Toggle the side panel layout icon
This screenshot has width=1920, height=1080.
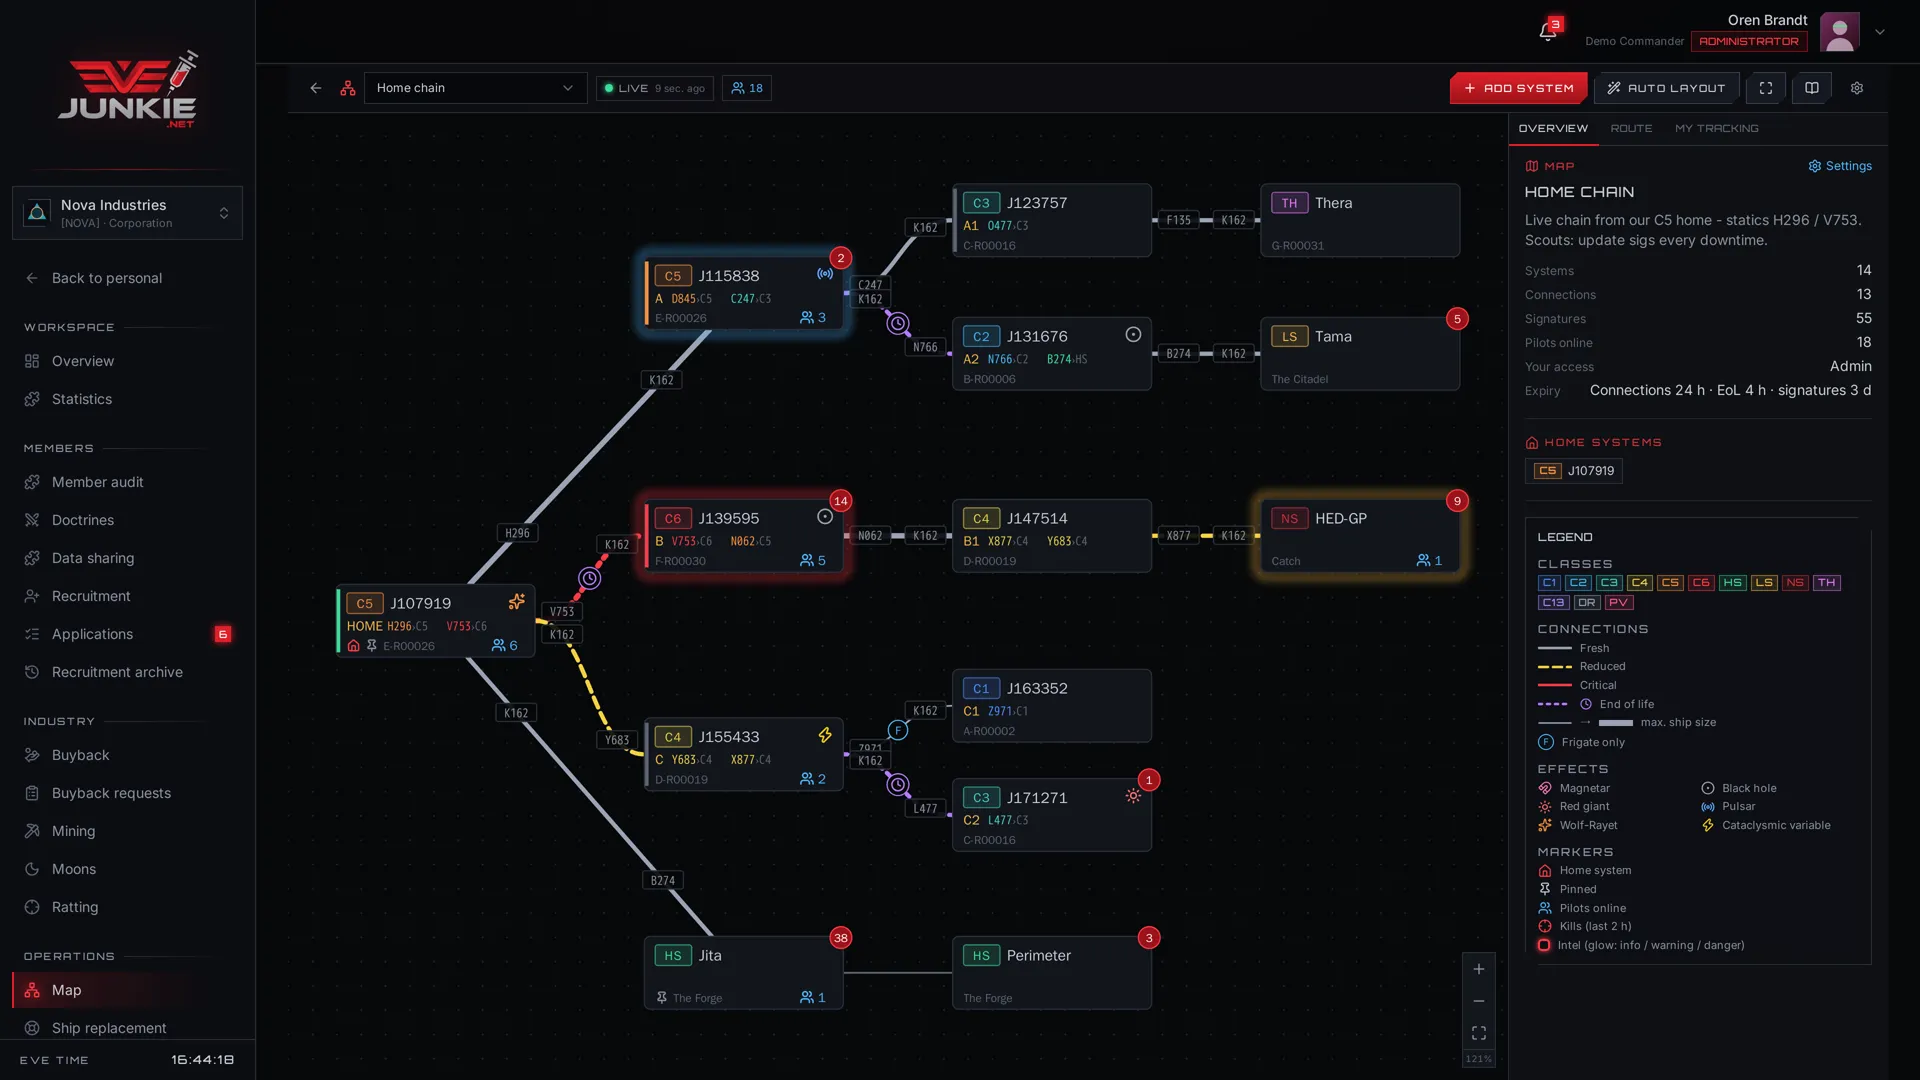pyautogui.click(x=1812, y=88)
